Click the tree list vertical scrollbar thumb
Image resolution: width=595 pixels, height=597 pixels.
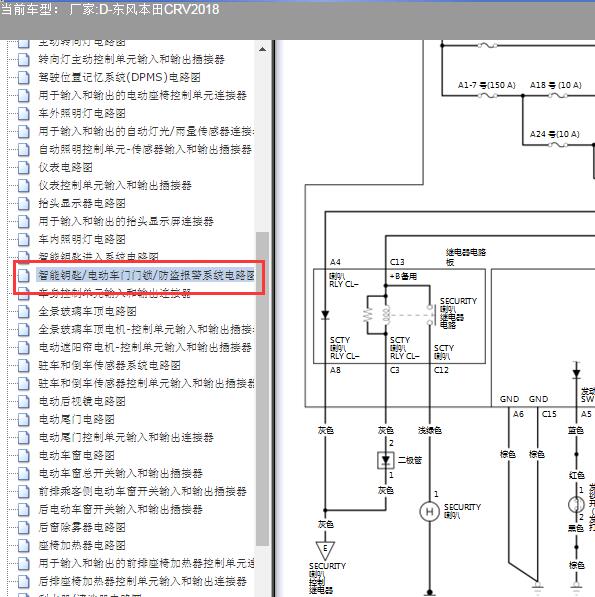262,389
